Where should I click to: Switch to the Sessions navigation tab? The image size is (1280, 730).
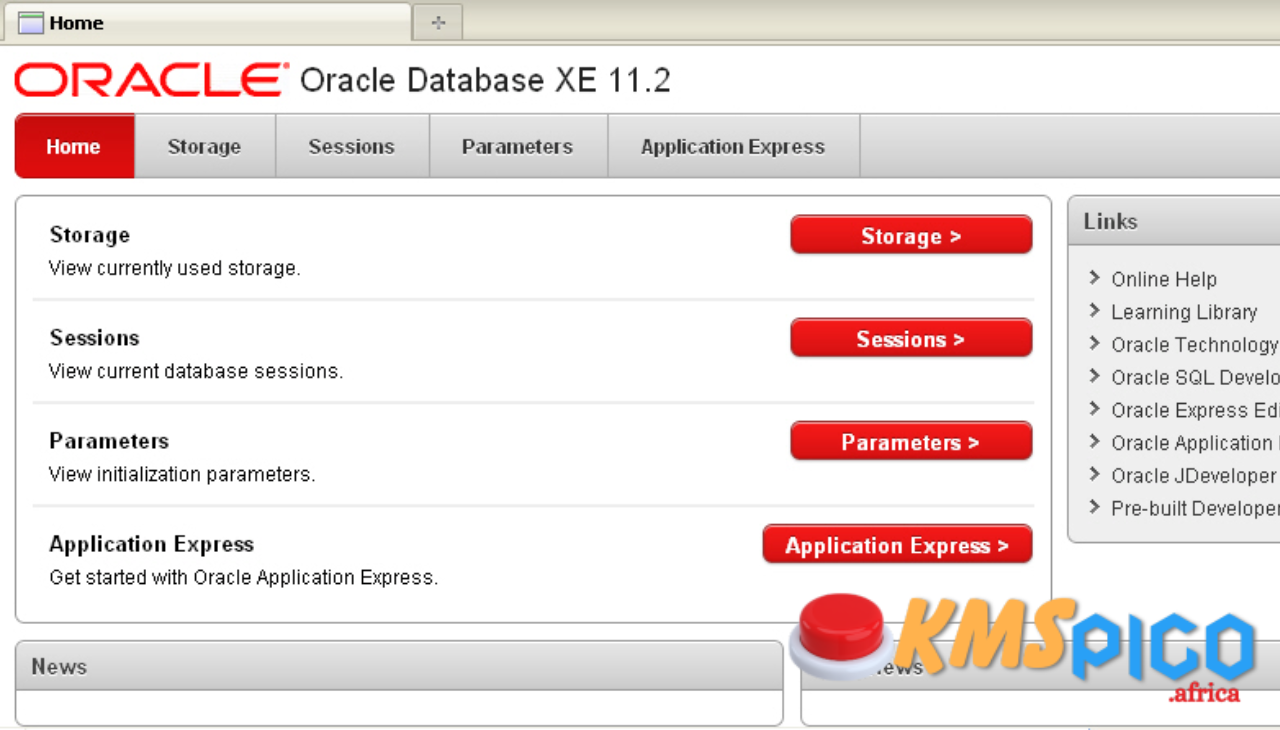click(x=352, y=146)
